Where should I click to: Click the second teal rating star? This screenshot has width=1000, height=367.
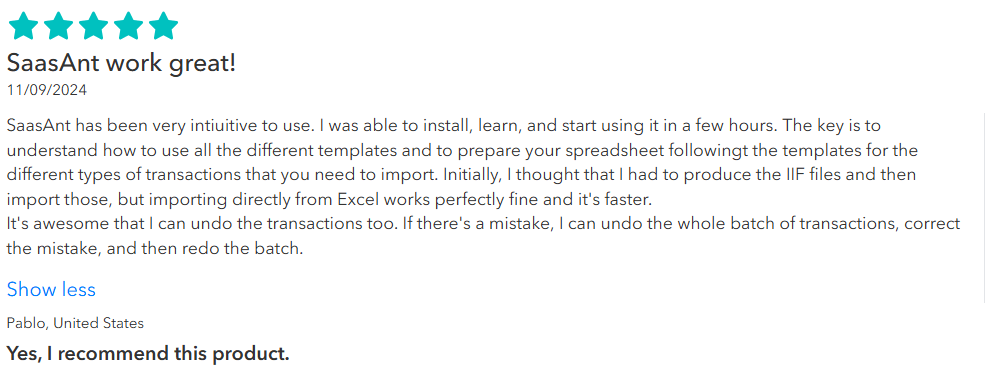pos(59,27)
